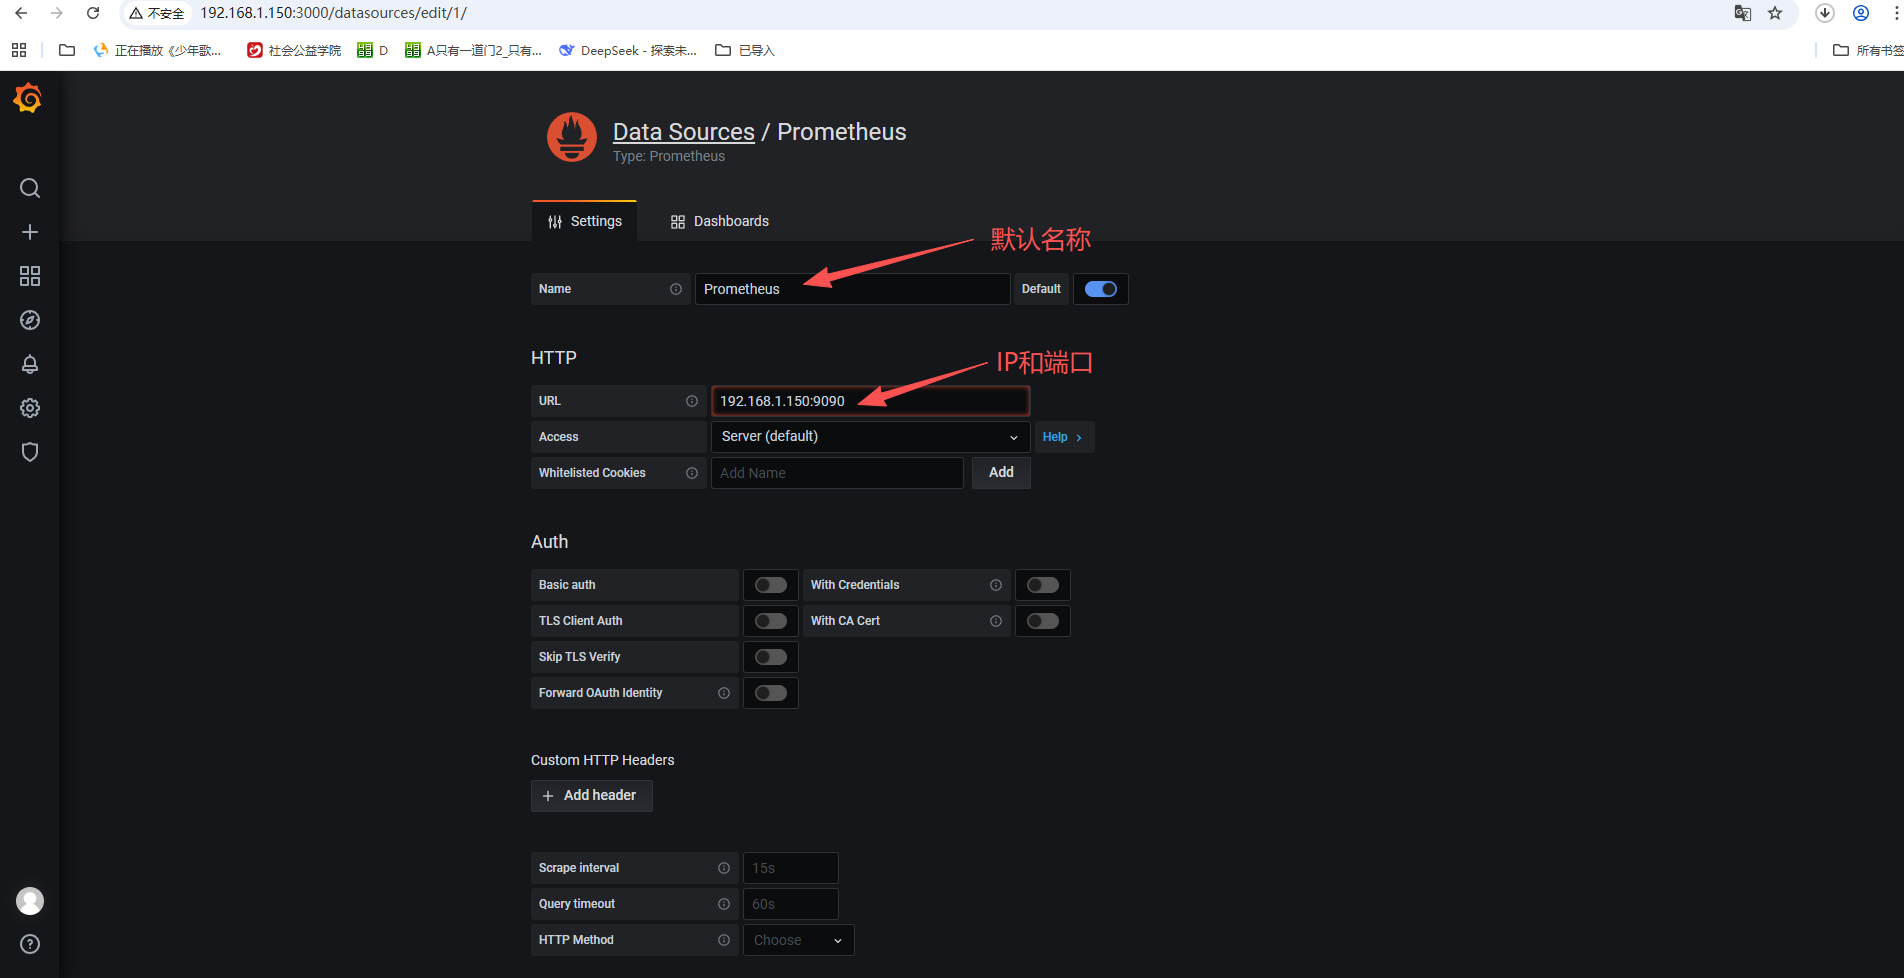Click Add button for whitelisted cookies

(1001, 472)
